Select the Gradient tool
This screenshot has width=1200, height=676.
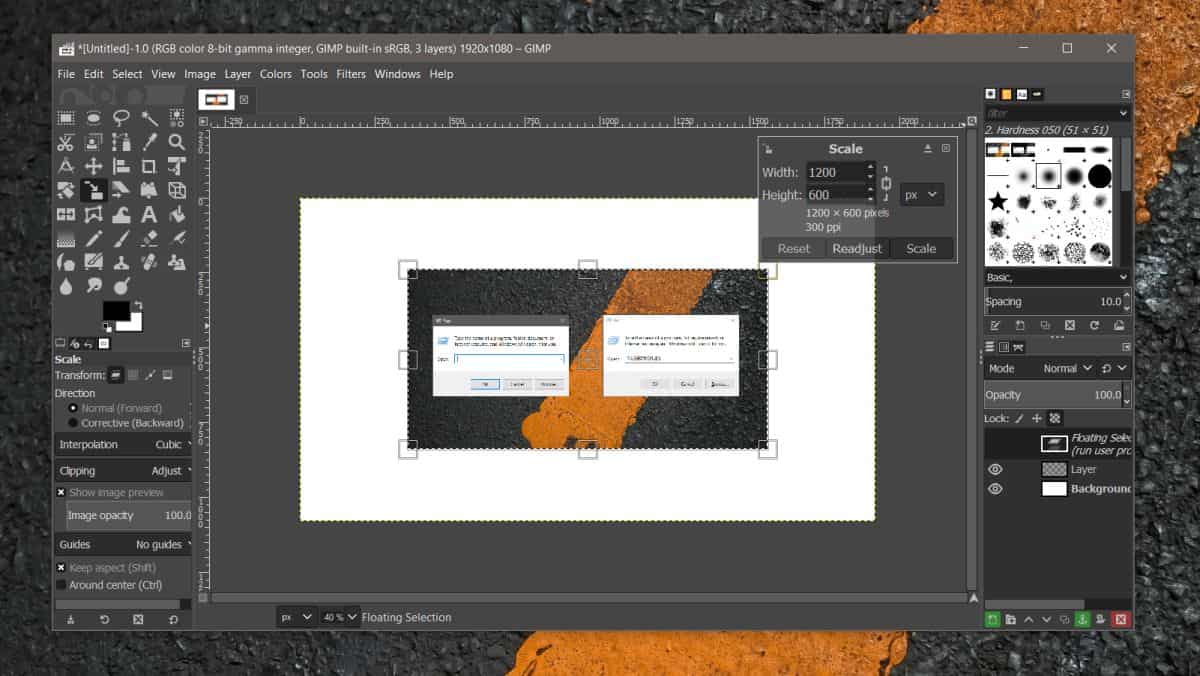(x=66, y=238)
